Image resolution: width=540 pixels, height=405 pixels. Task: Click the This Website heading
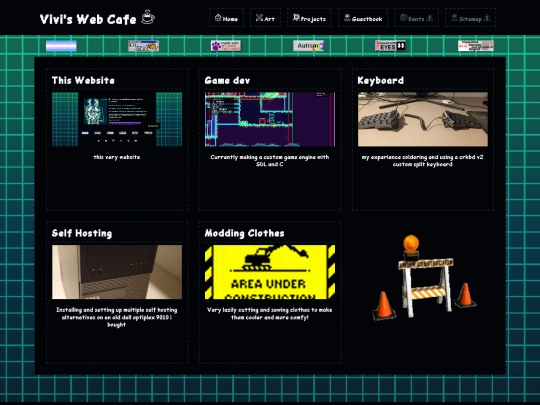coord(83,81)
